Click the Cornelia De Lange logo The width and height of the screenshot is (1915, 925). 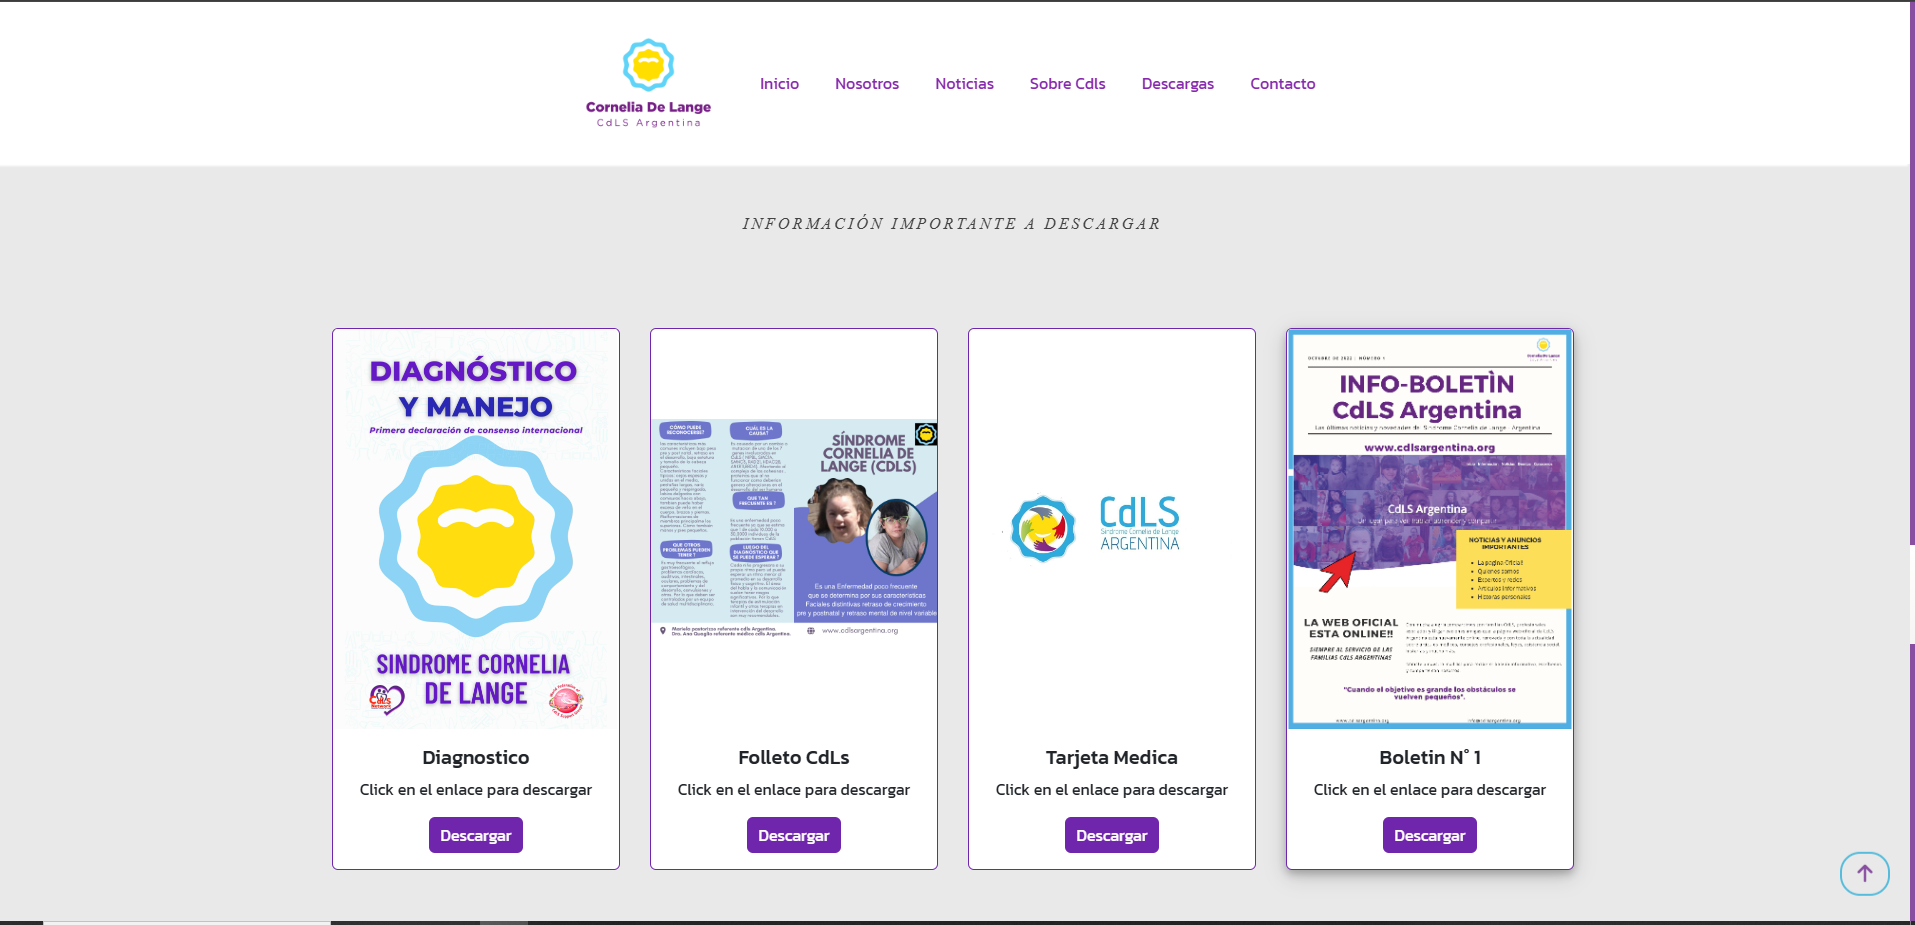pyautogui.click(x=647, y=80)
